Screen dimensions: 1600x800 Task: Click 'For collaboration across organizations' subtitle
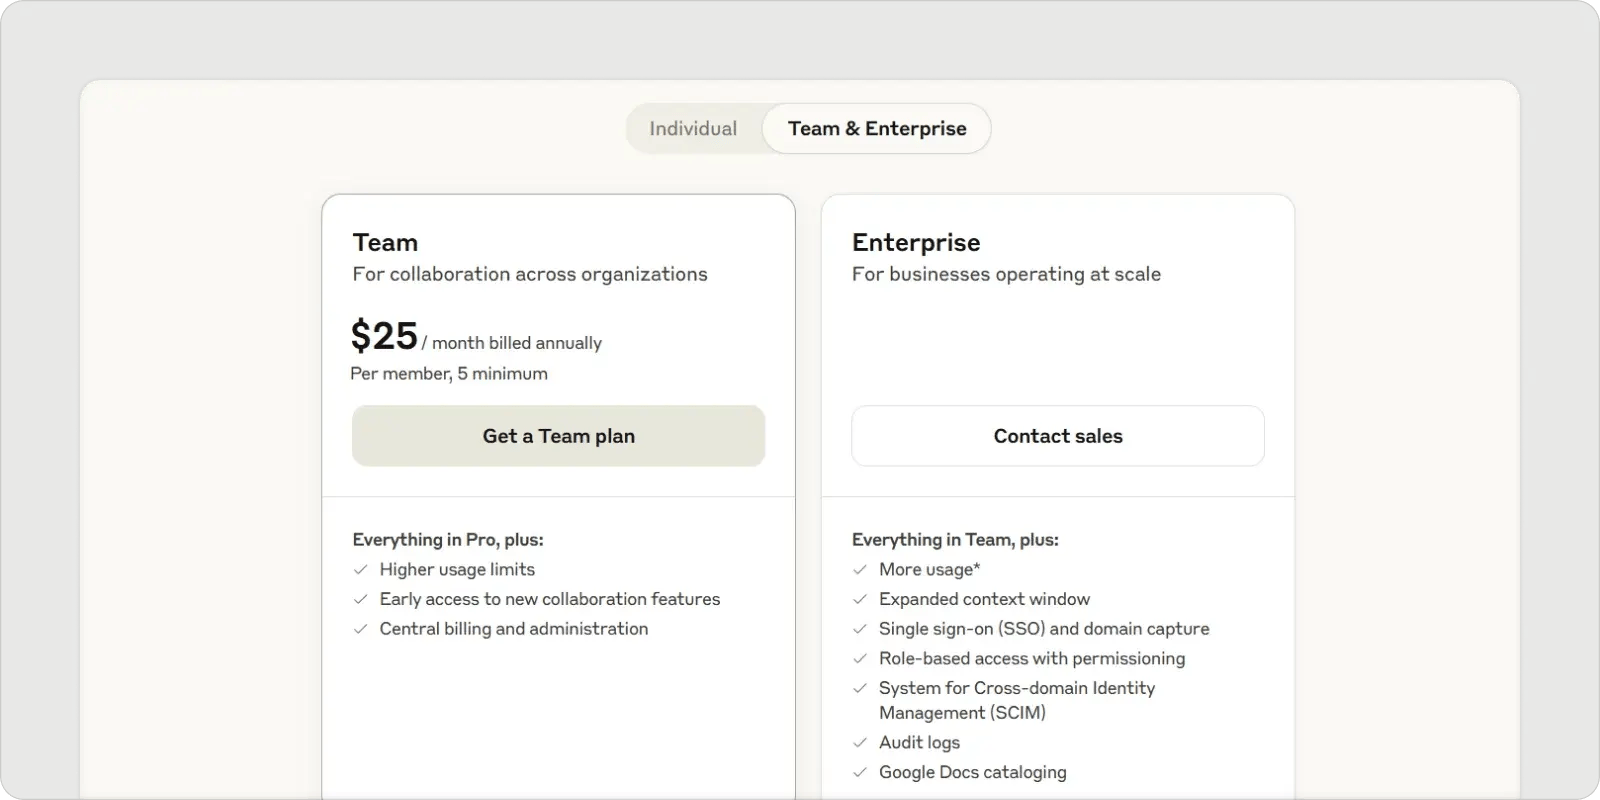pos(530,274)
